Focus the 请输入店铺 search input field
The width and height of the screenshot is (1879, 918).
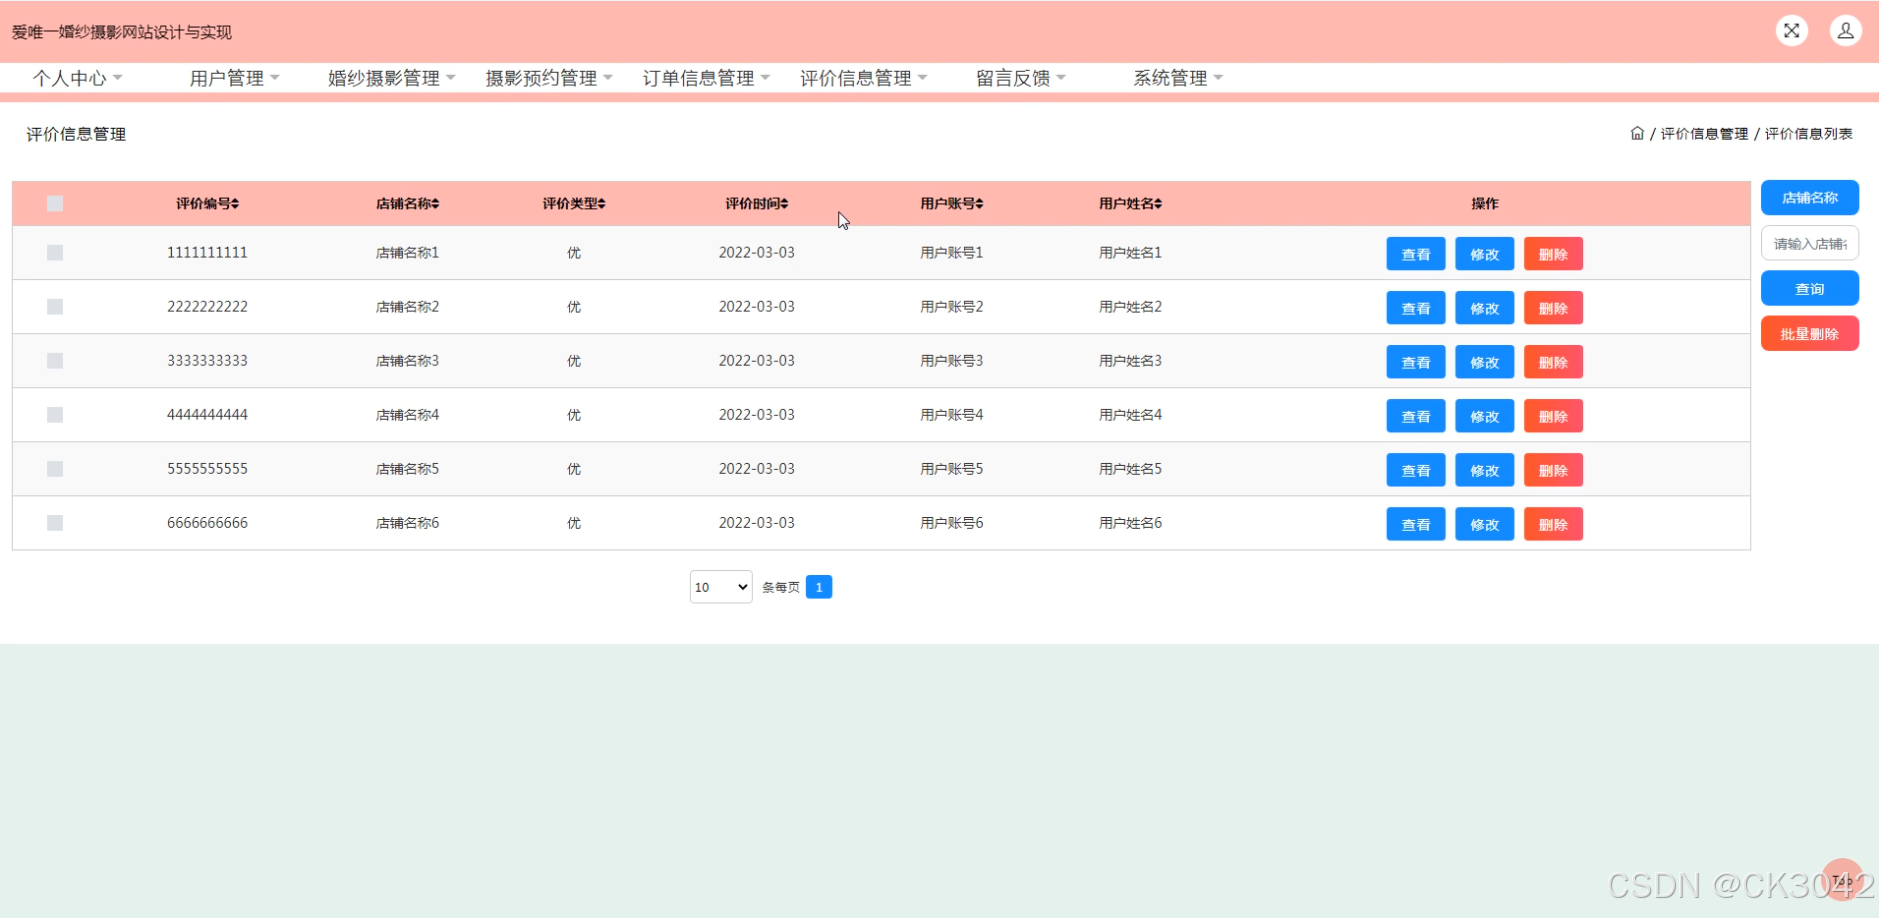point(1809,243)
